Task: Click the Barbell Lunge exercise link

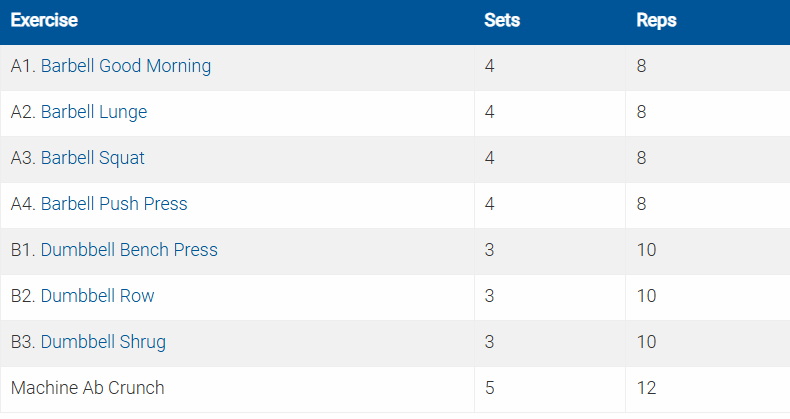Action: [x=94, y=112]
